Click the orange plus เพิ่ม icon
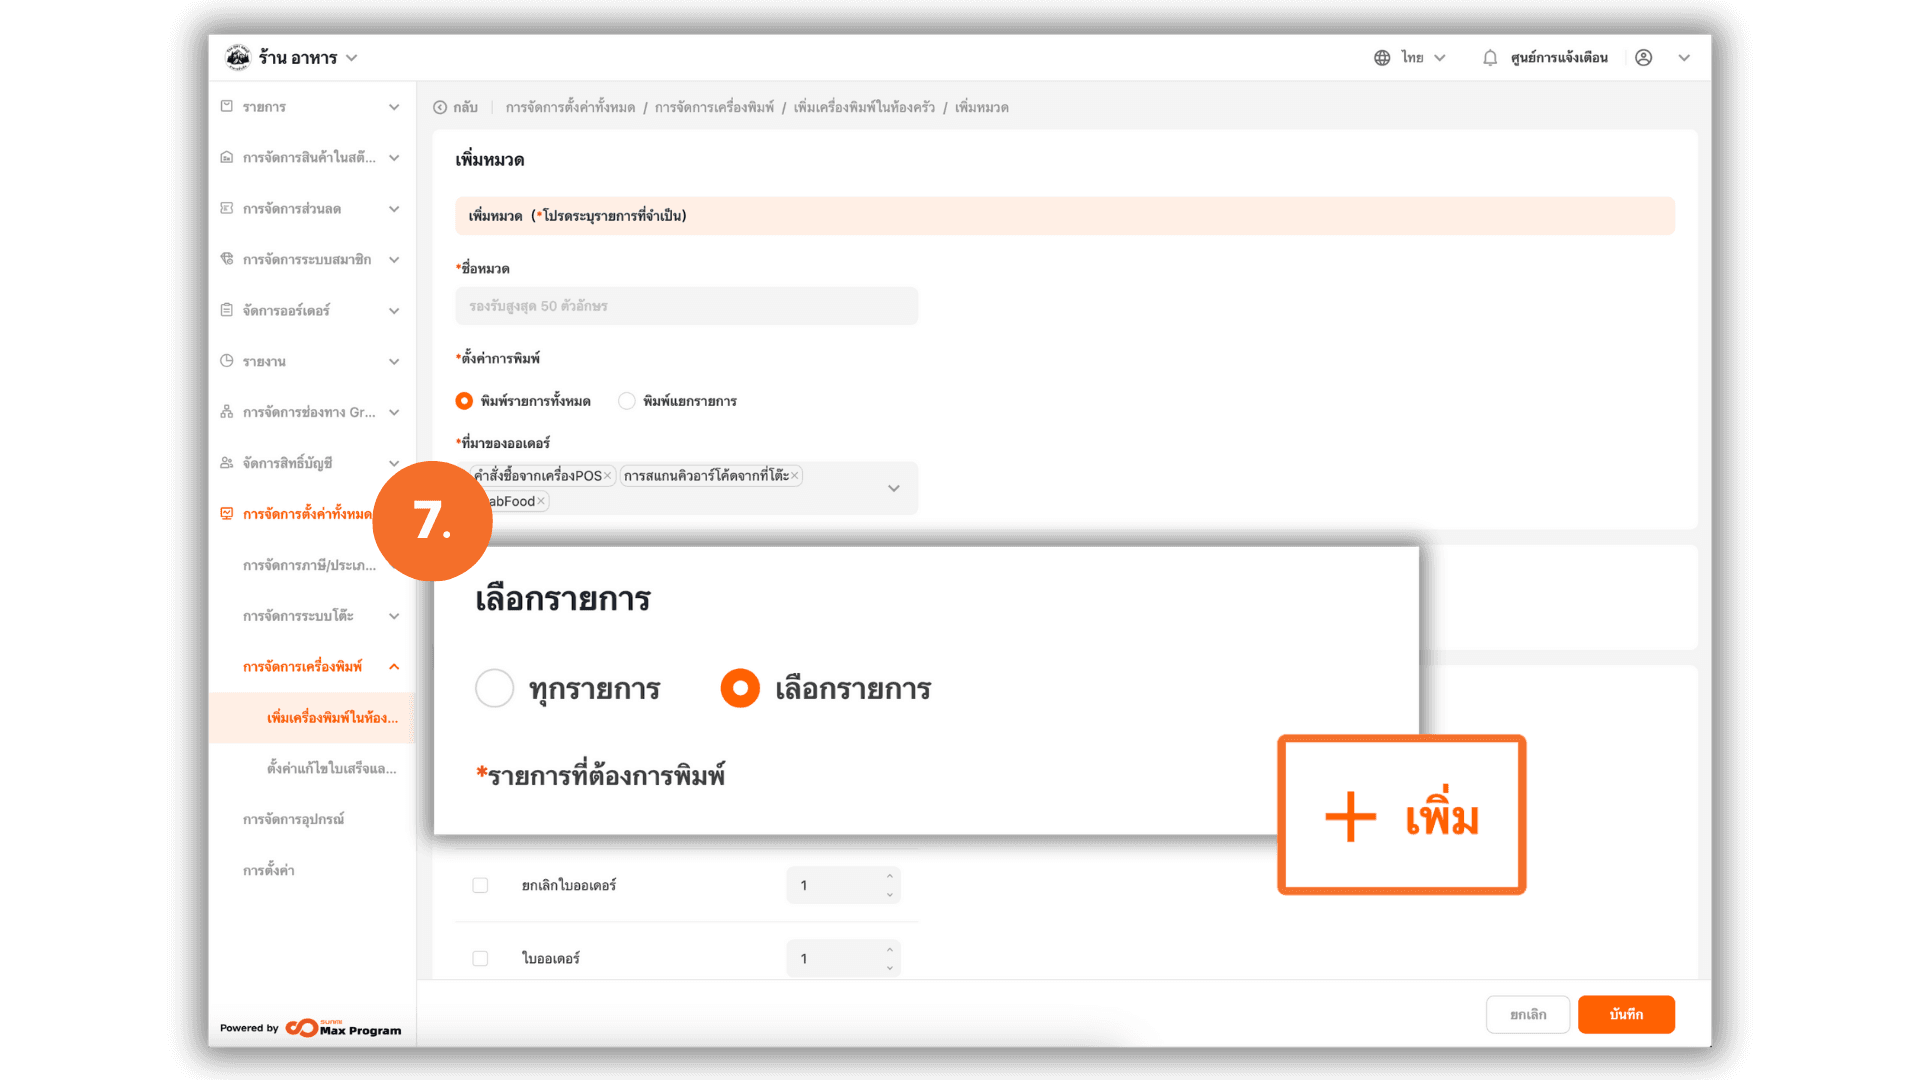1920x1080 pixels. 1350,817
